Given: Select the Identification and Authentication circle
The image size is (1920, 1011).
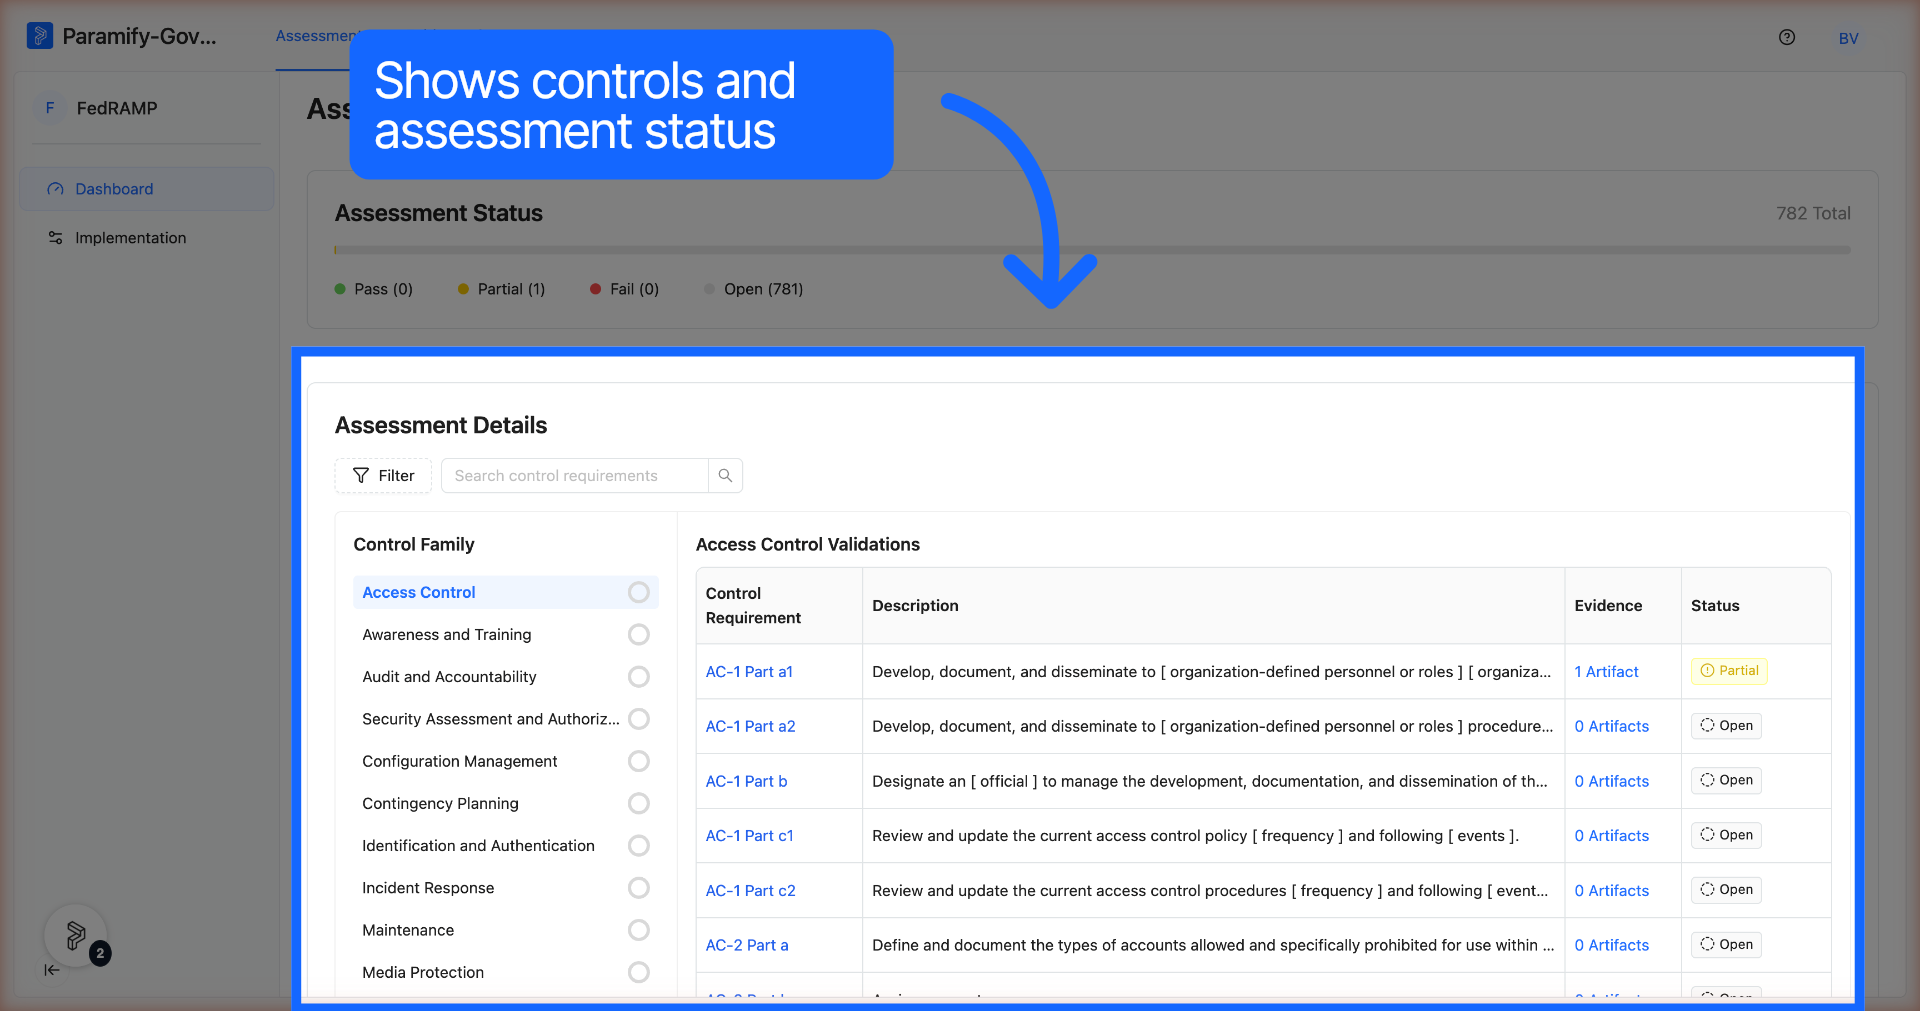Looking at the screenshot, I should 639,846.
